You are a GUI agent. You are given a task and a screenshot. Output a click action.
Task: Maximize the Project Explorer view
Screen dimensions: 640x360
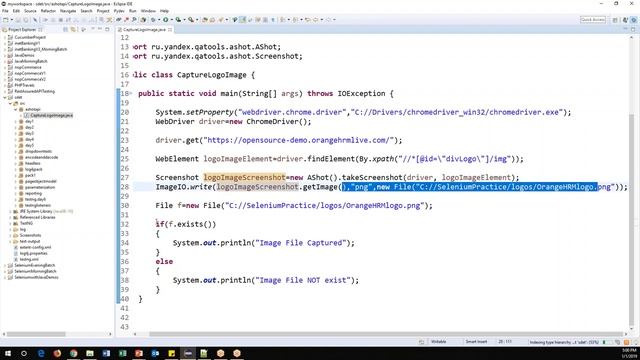point(107,29)
